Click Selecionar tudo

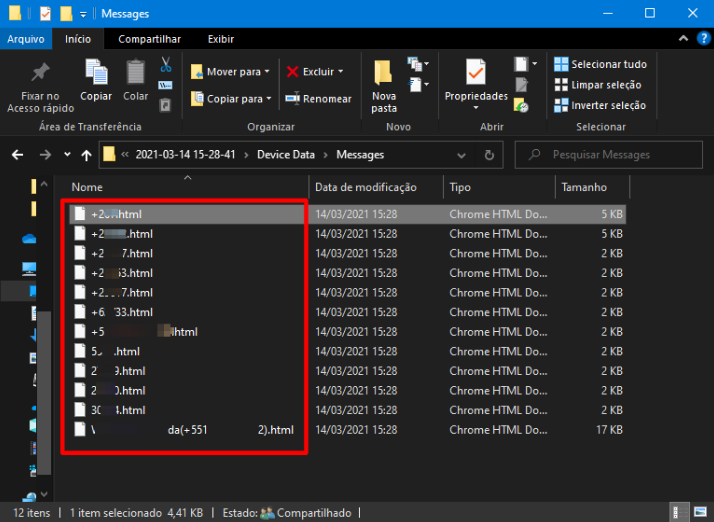600,64
